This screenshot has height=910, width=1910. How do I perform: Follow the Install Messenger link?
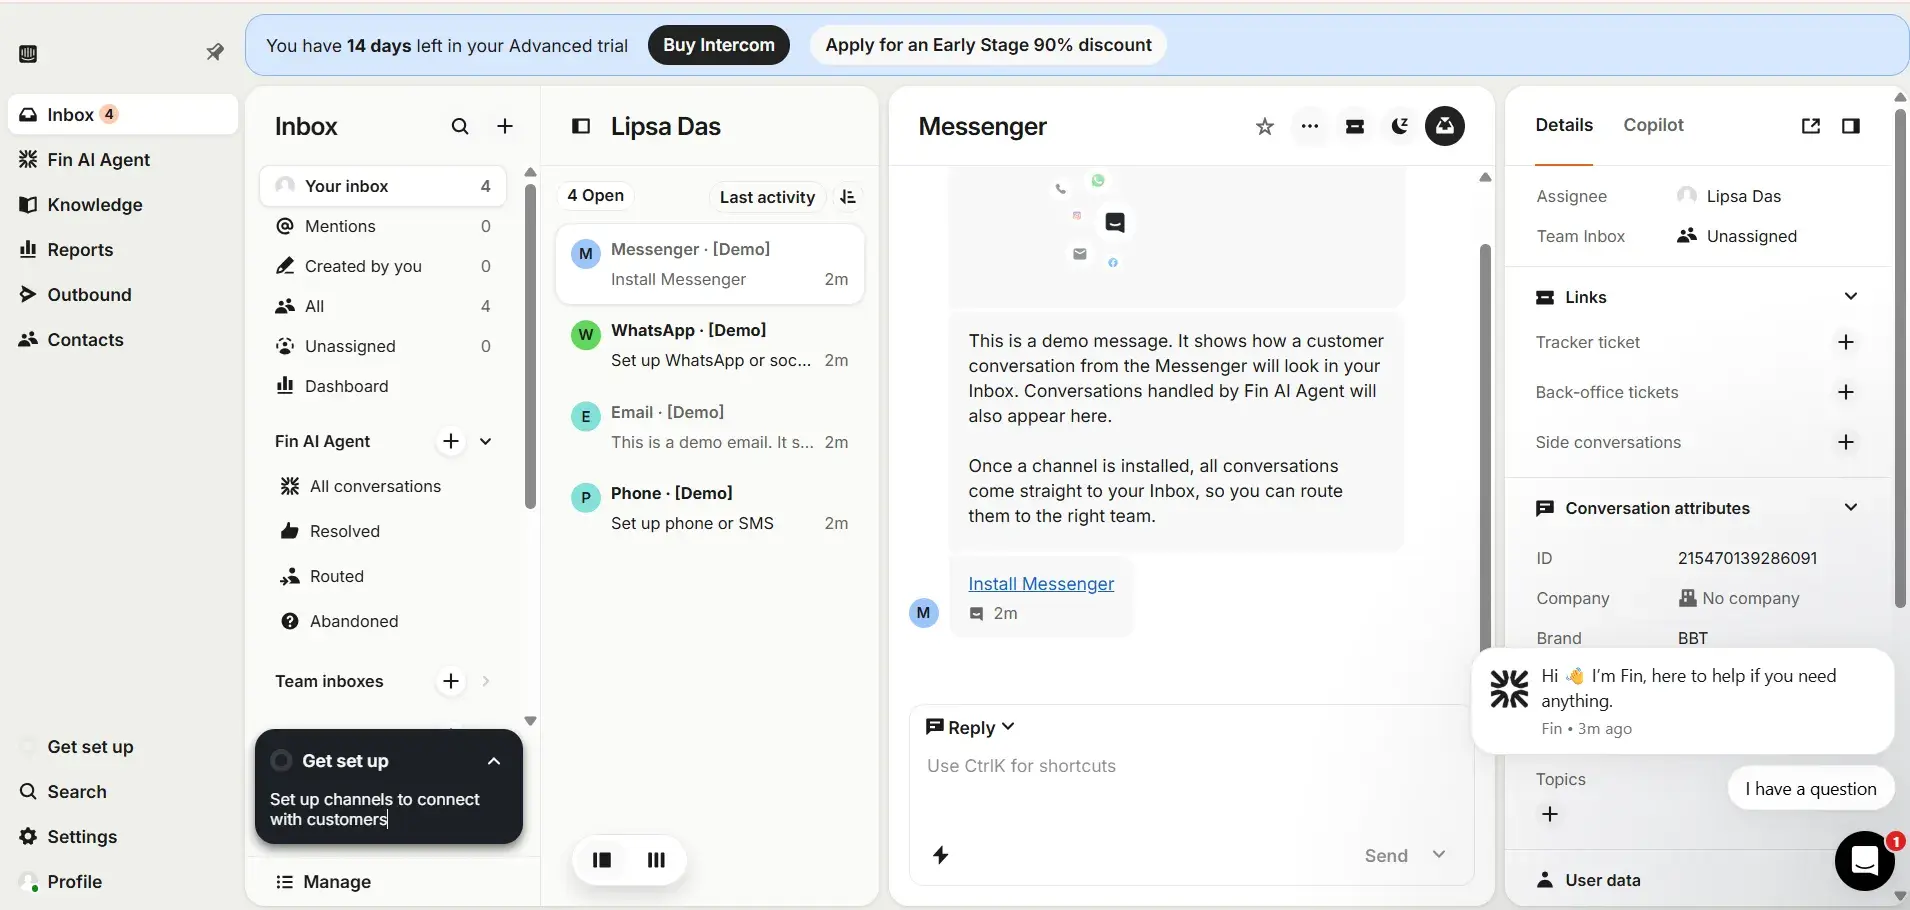pos(1041,583)
